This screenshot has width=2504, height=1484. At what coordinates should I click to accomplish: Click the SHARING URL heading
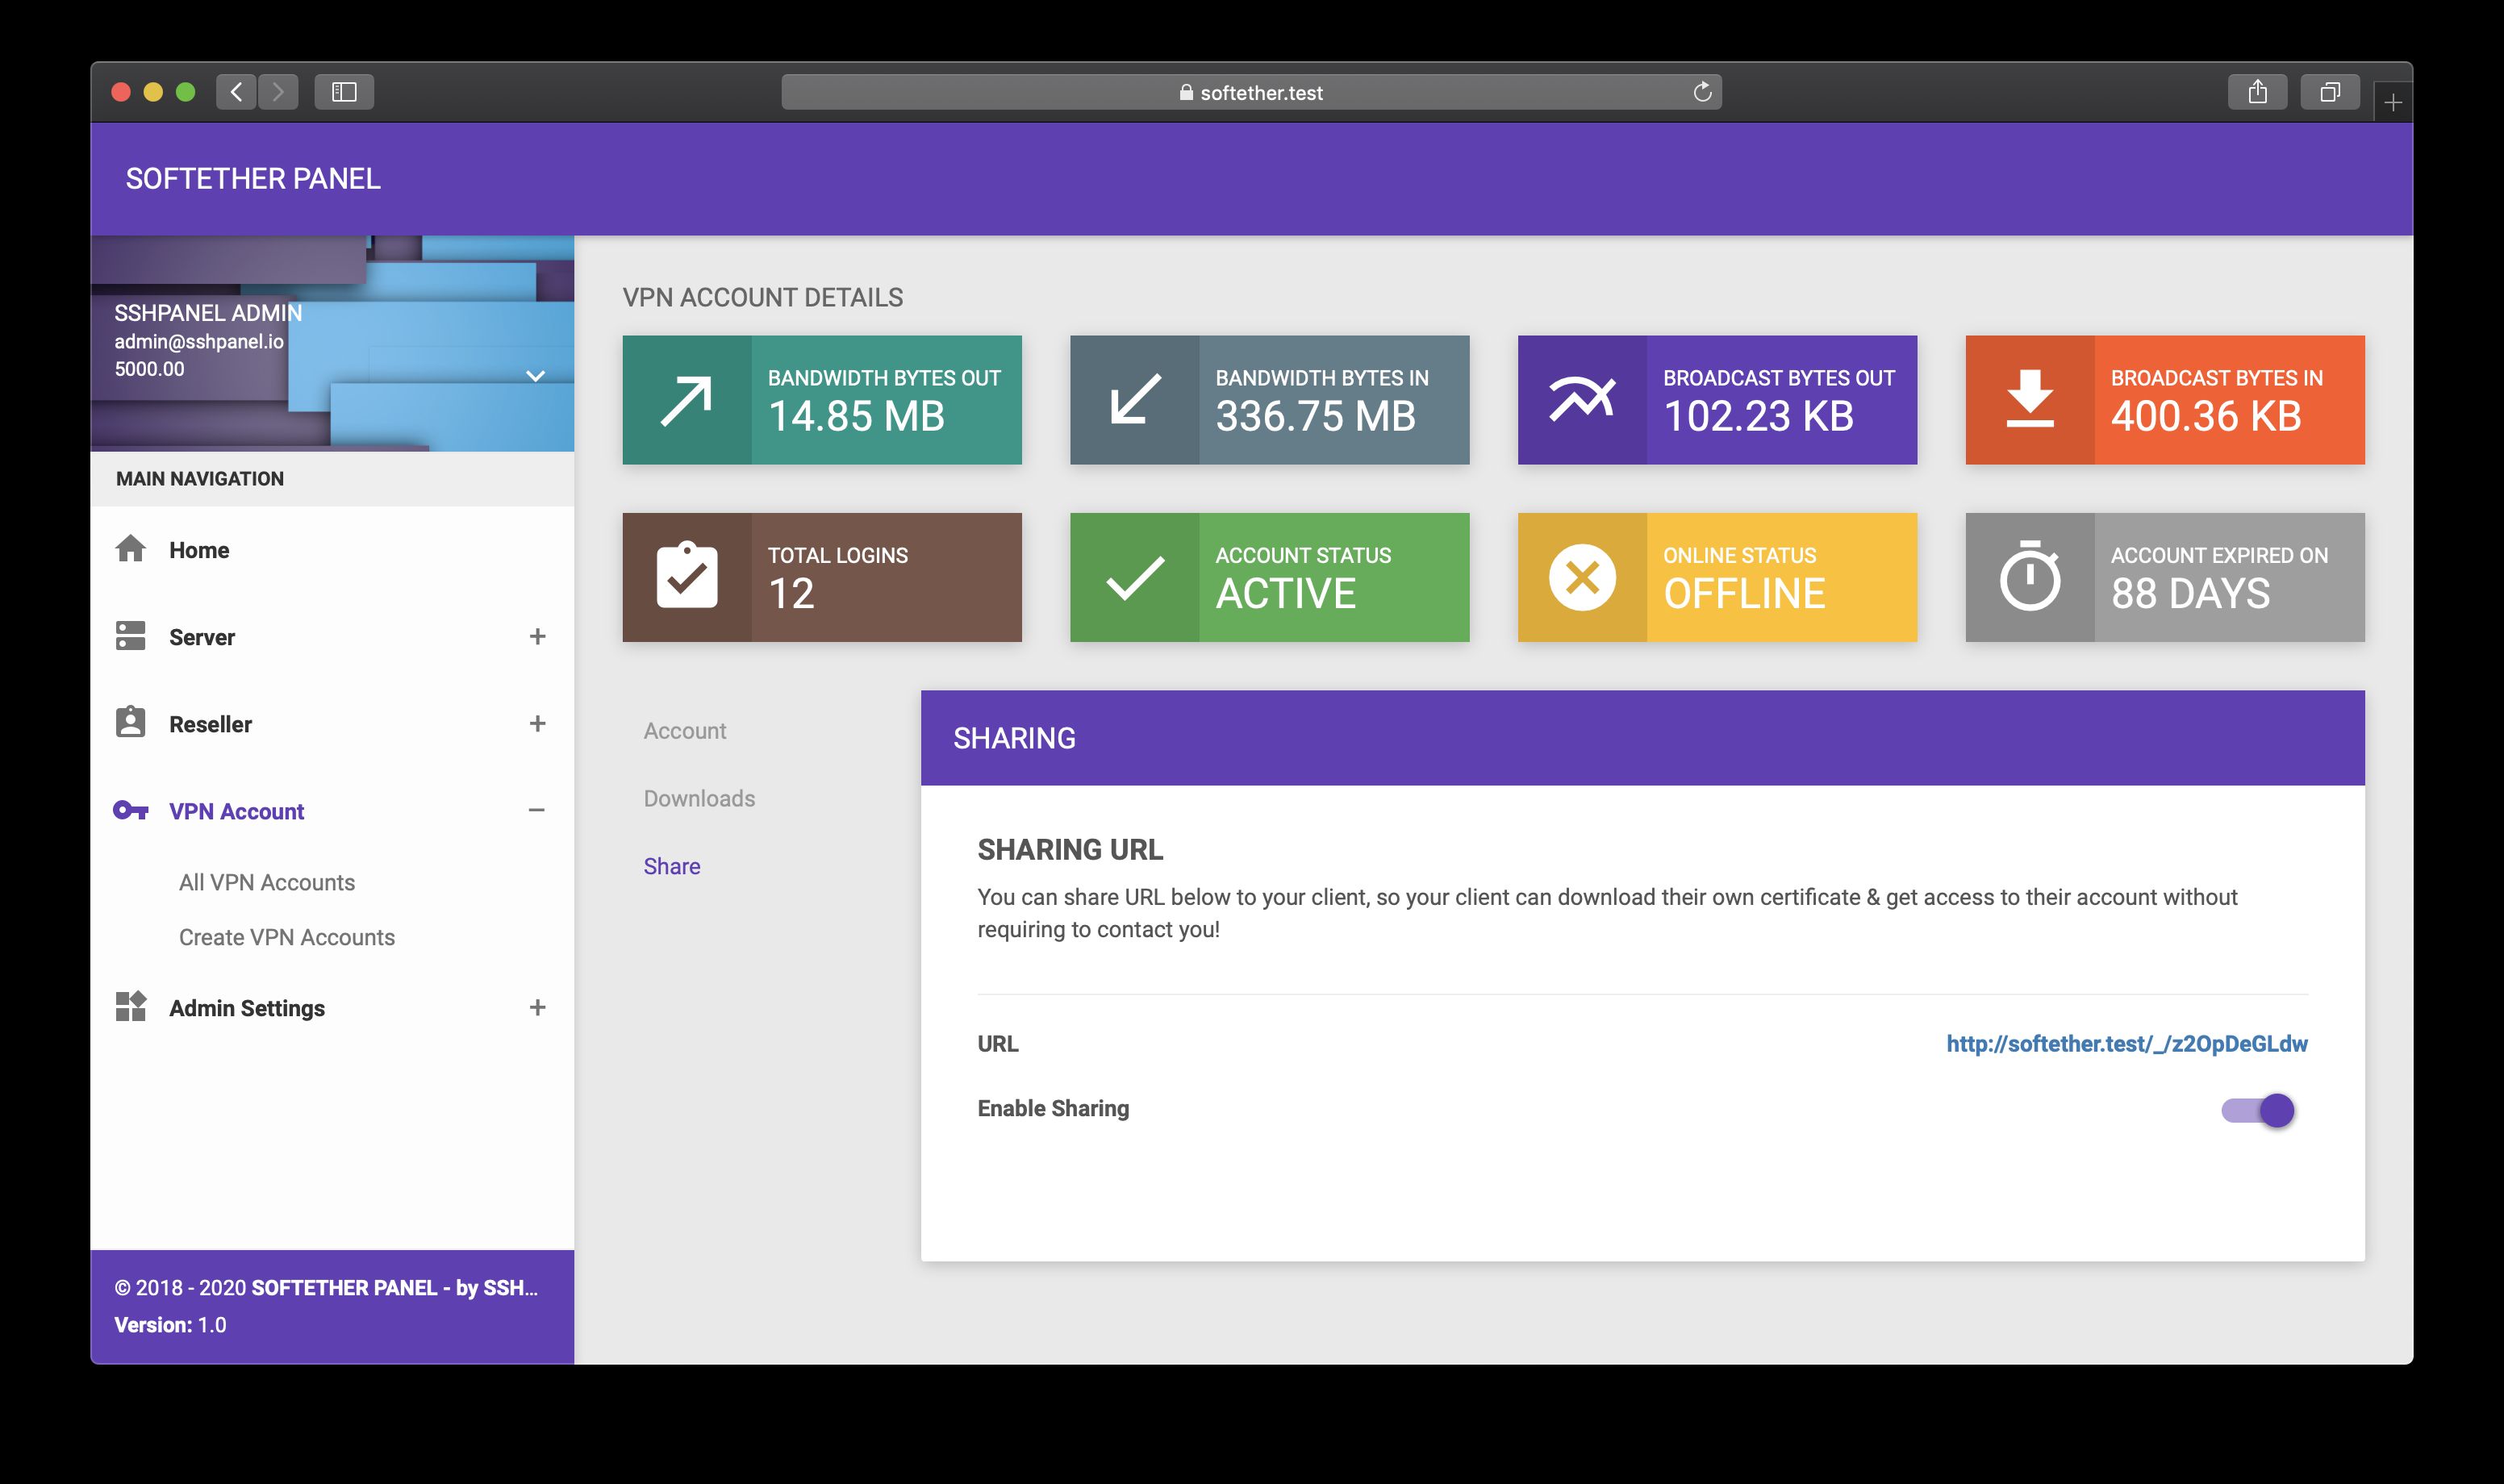(1070, 850)
